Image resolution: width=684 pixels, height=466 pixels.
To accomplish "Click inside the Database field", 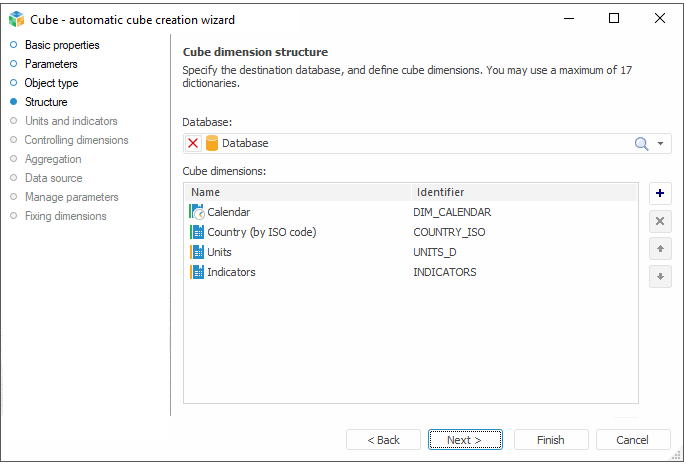I will (x=420, y=143).
